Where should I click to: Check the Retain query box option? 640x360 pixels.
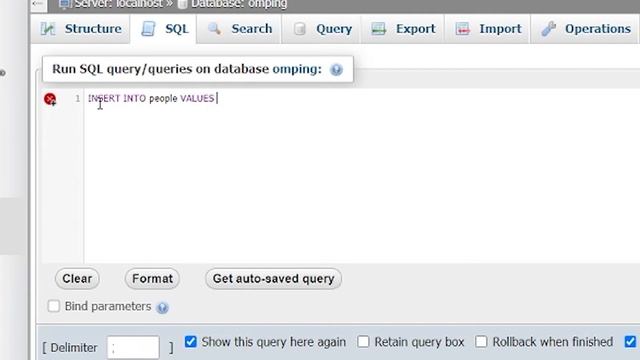point(363,342)
